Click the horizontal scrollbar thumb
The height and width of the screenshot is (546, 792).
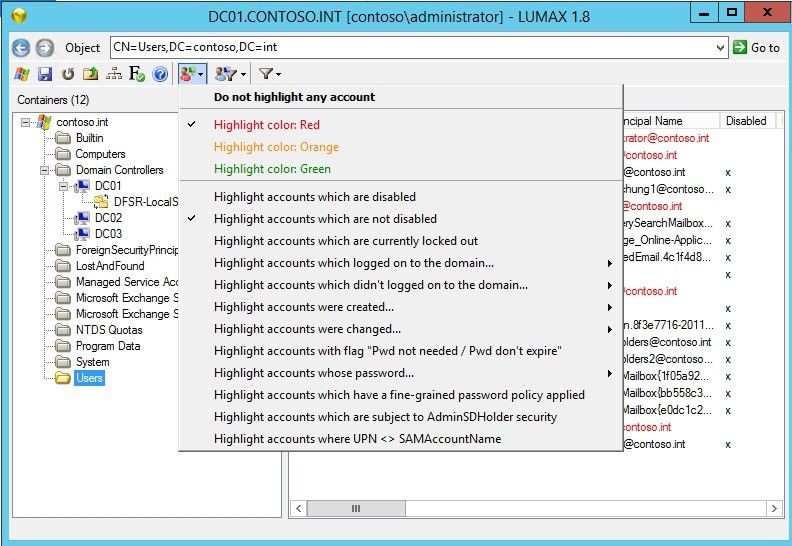356,508
